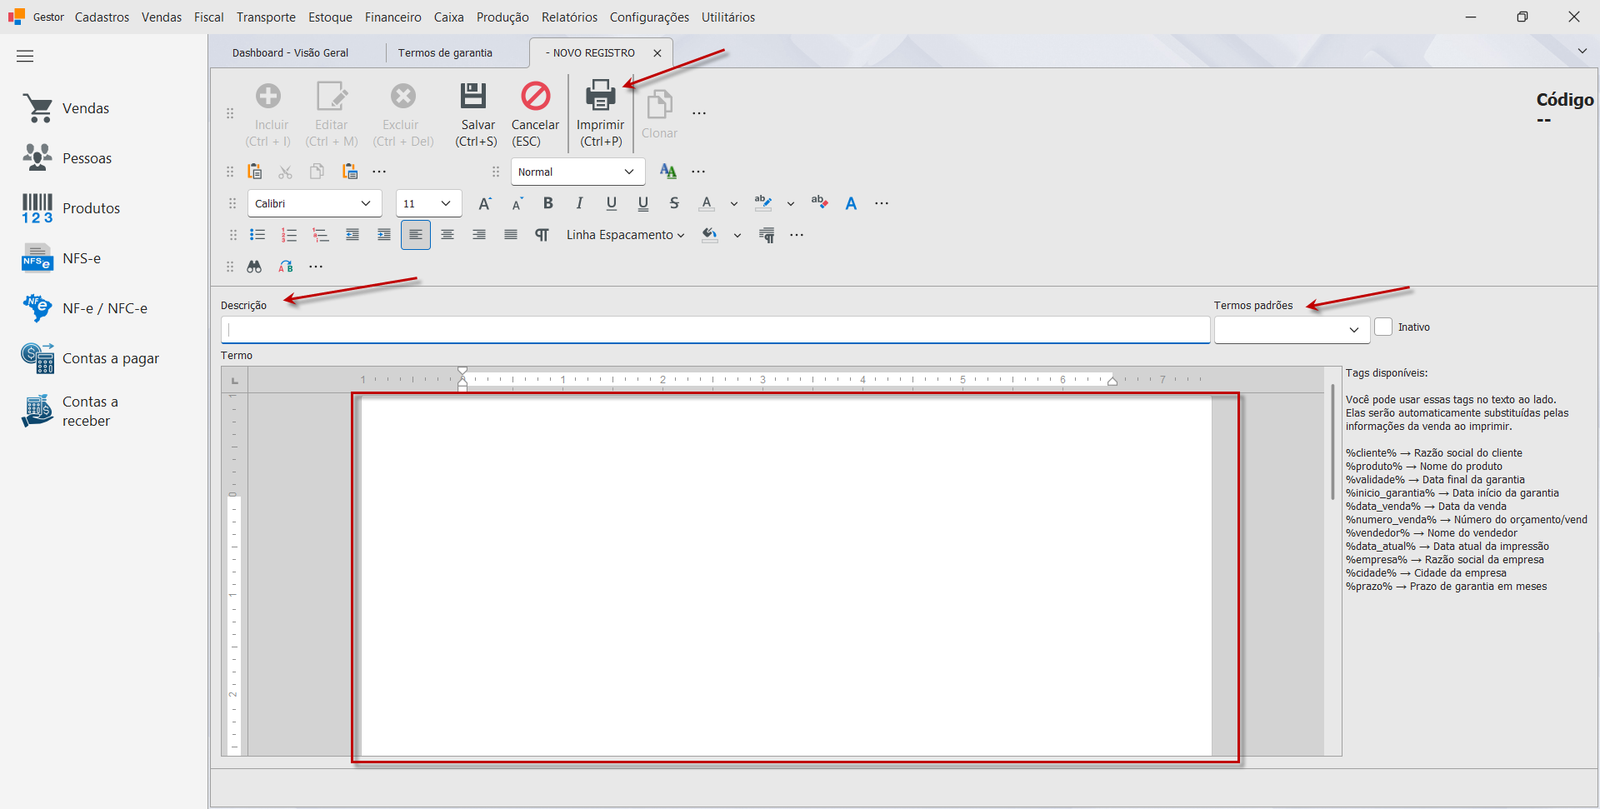The height and width of the screenshot is (809, 1600).
Task: Open the Cadastros menu
Action: coord(102,17)
